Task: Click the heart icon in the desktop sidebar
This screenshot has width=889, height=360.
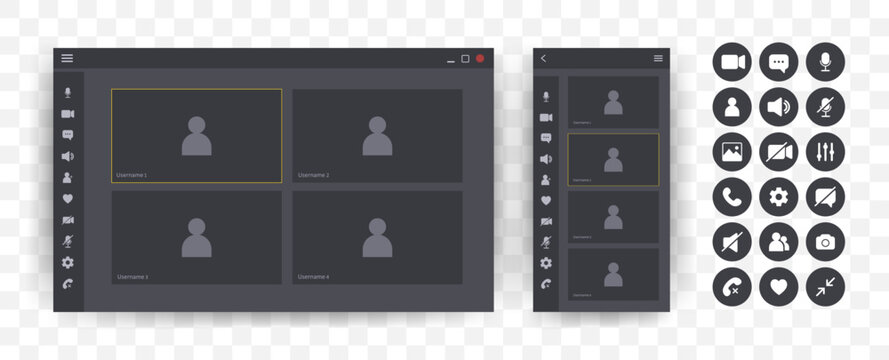Action: (x=68, y=199)
